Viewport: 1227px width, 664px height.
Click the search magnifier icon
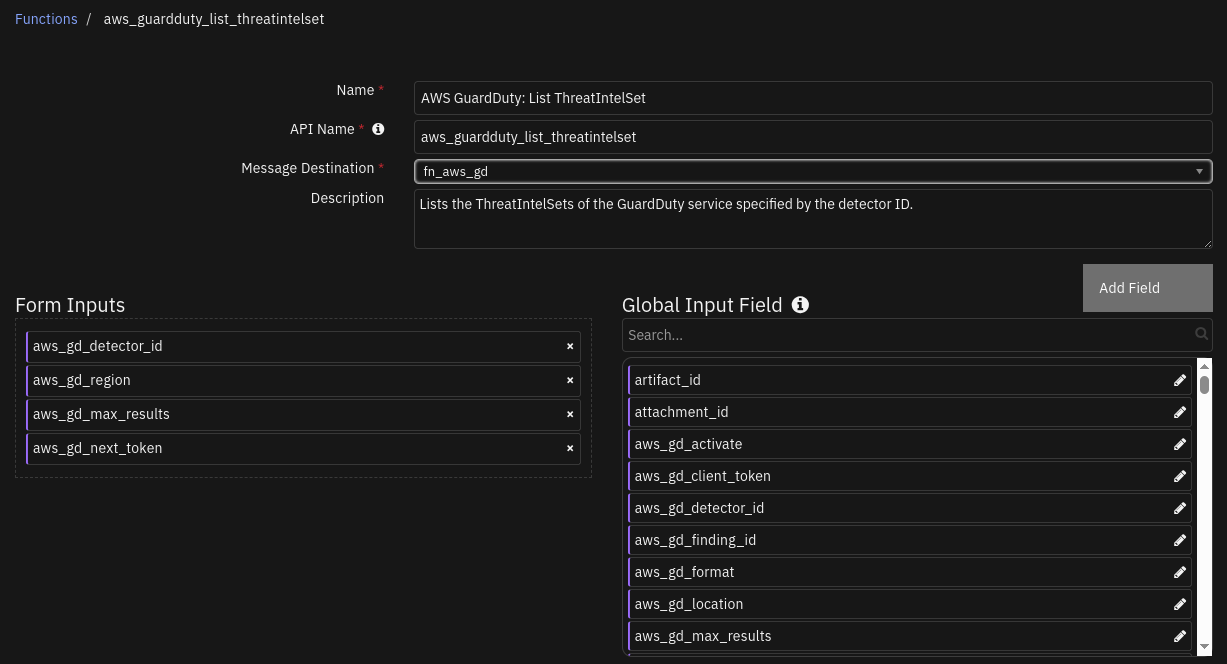coord(1201,334)
